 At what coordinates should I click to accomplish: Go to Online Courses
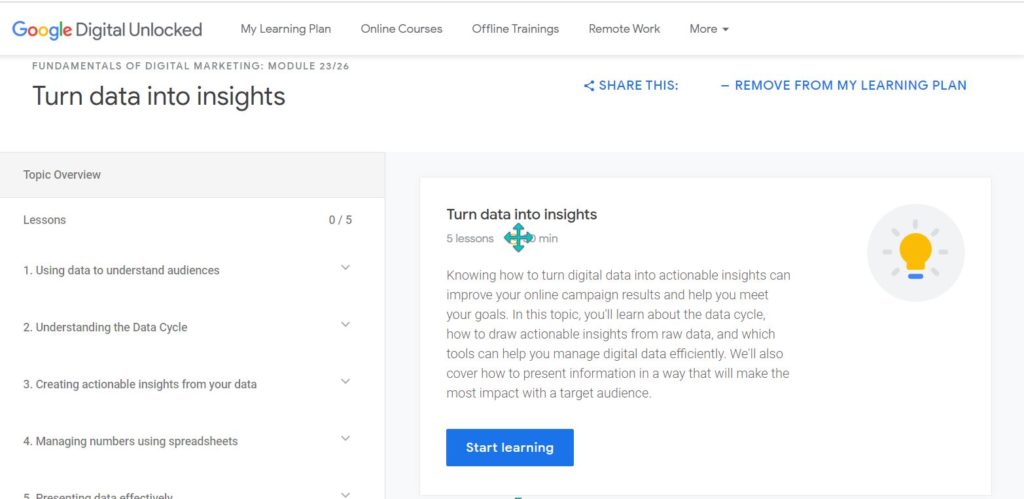(401, 29)
